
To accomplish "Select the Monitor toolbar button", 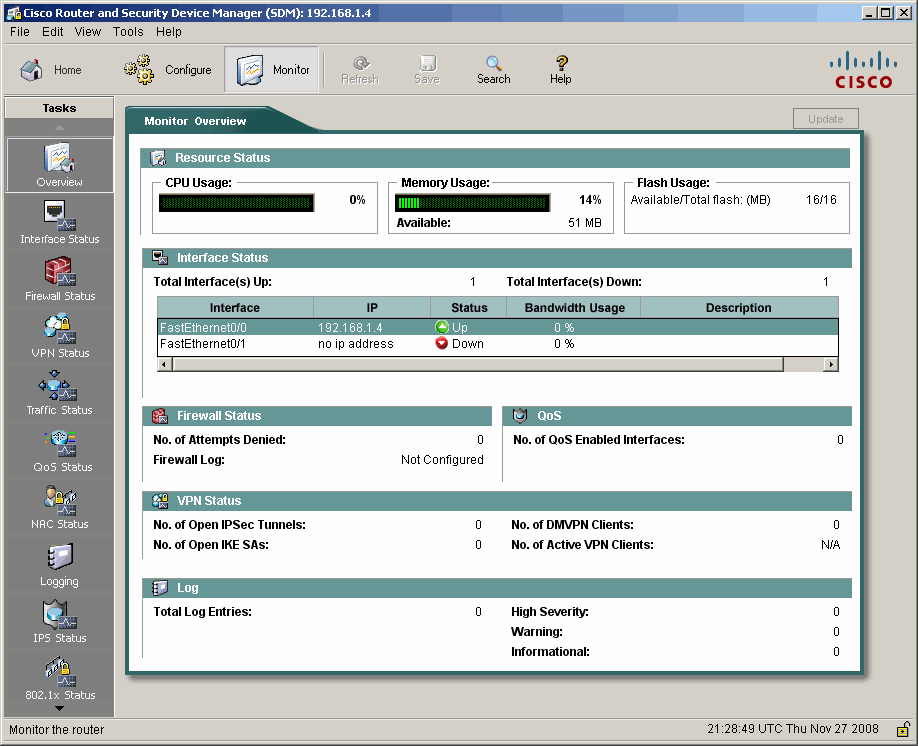I will [272, 70].
